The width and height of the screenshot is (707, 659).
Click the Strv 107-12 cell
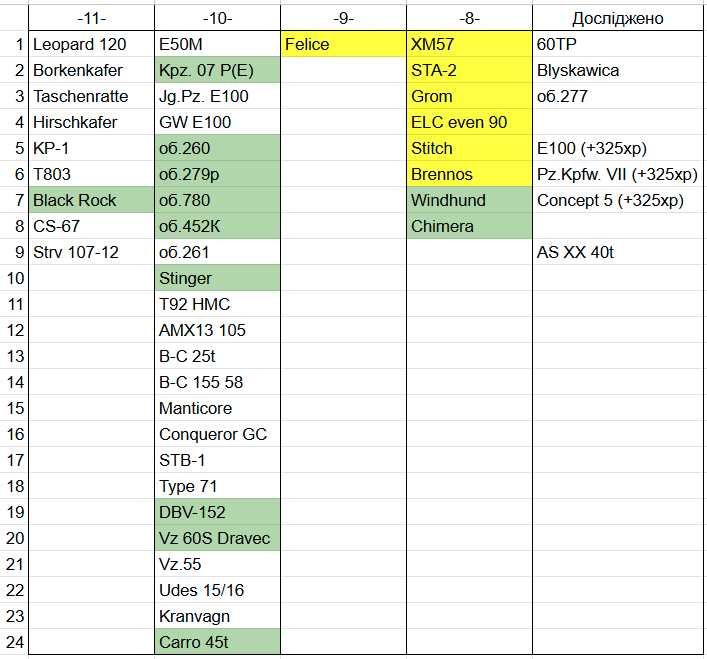tap(91, 252)
